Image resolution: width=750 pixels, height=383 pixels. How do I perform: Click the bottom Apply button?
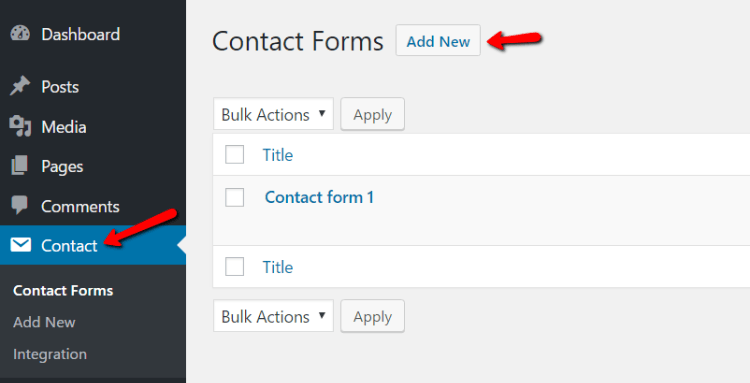(373, 316)
